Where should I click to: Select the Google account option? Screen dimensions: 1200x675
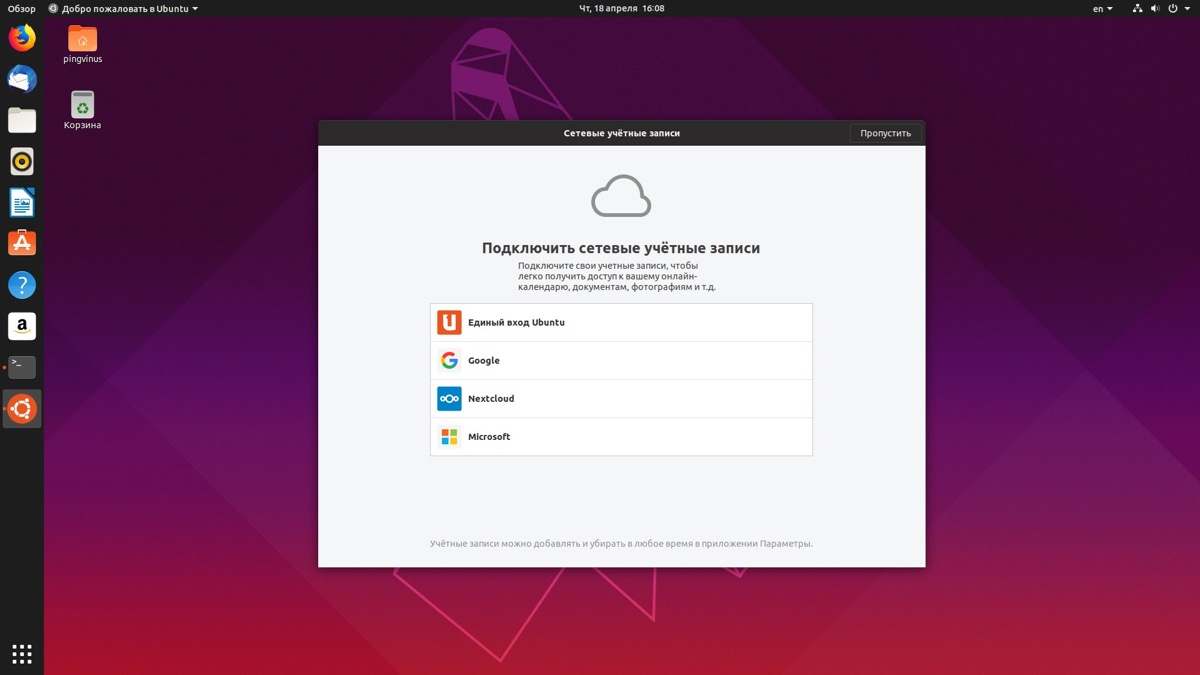tap(621, 361)
